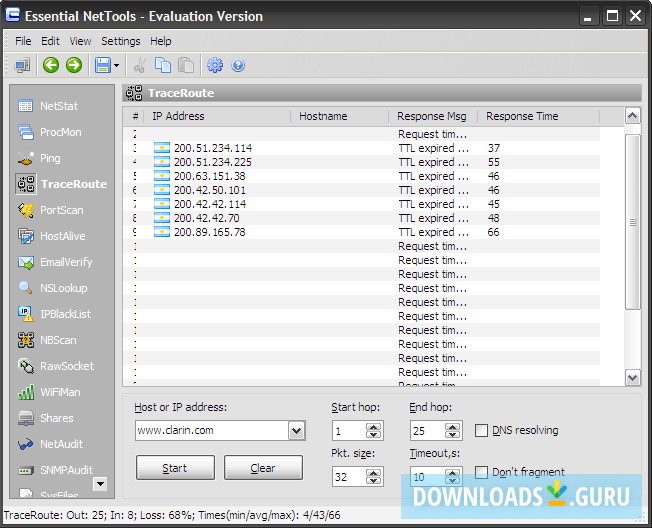Image resolution: width=652 pixels, height=529 pixels.
Task: Open the PortScan tool
Action: point(51,210)
